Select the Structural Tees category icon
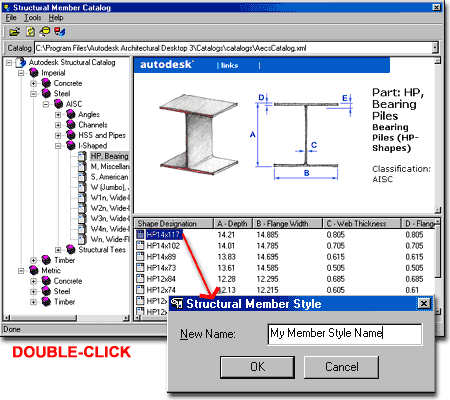450x400 pixels. point(71,249)
